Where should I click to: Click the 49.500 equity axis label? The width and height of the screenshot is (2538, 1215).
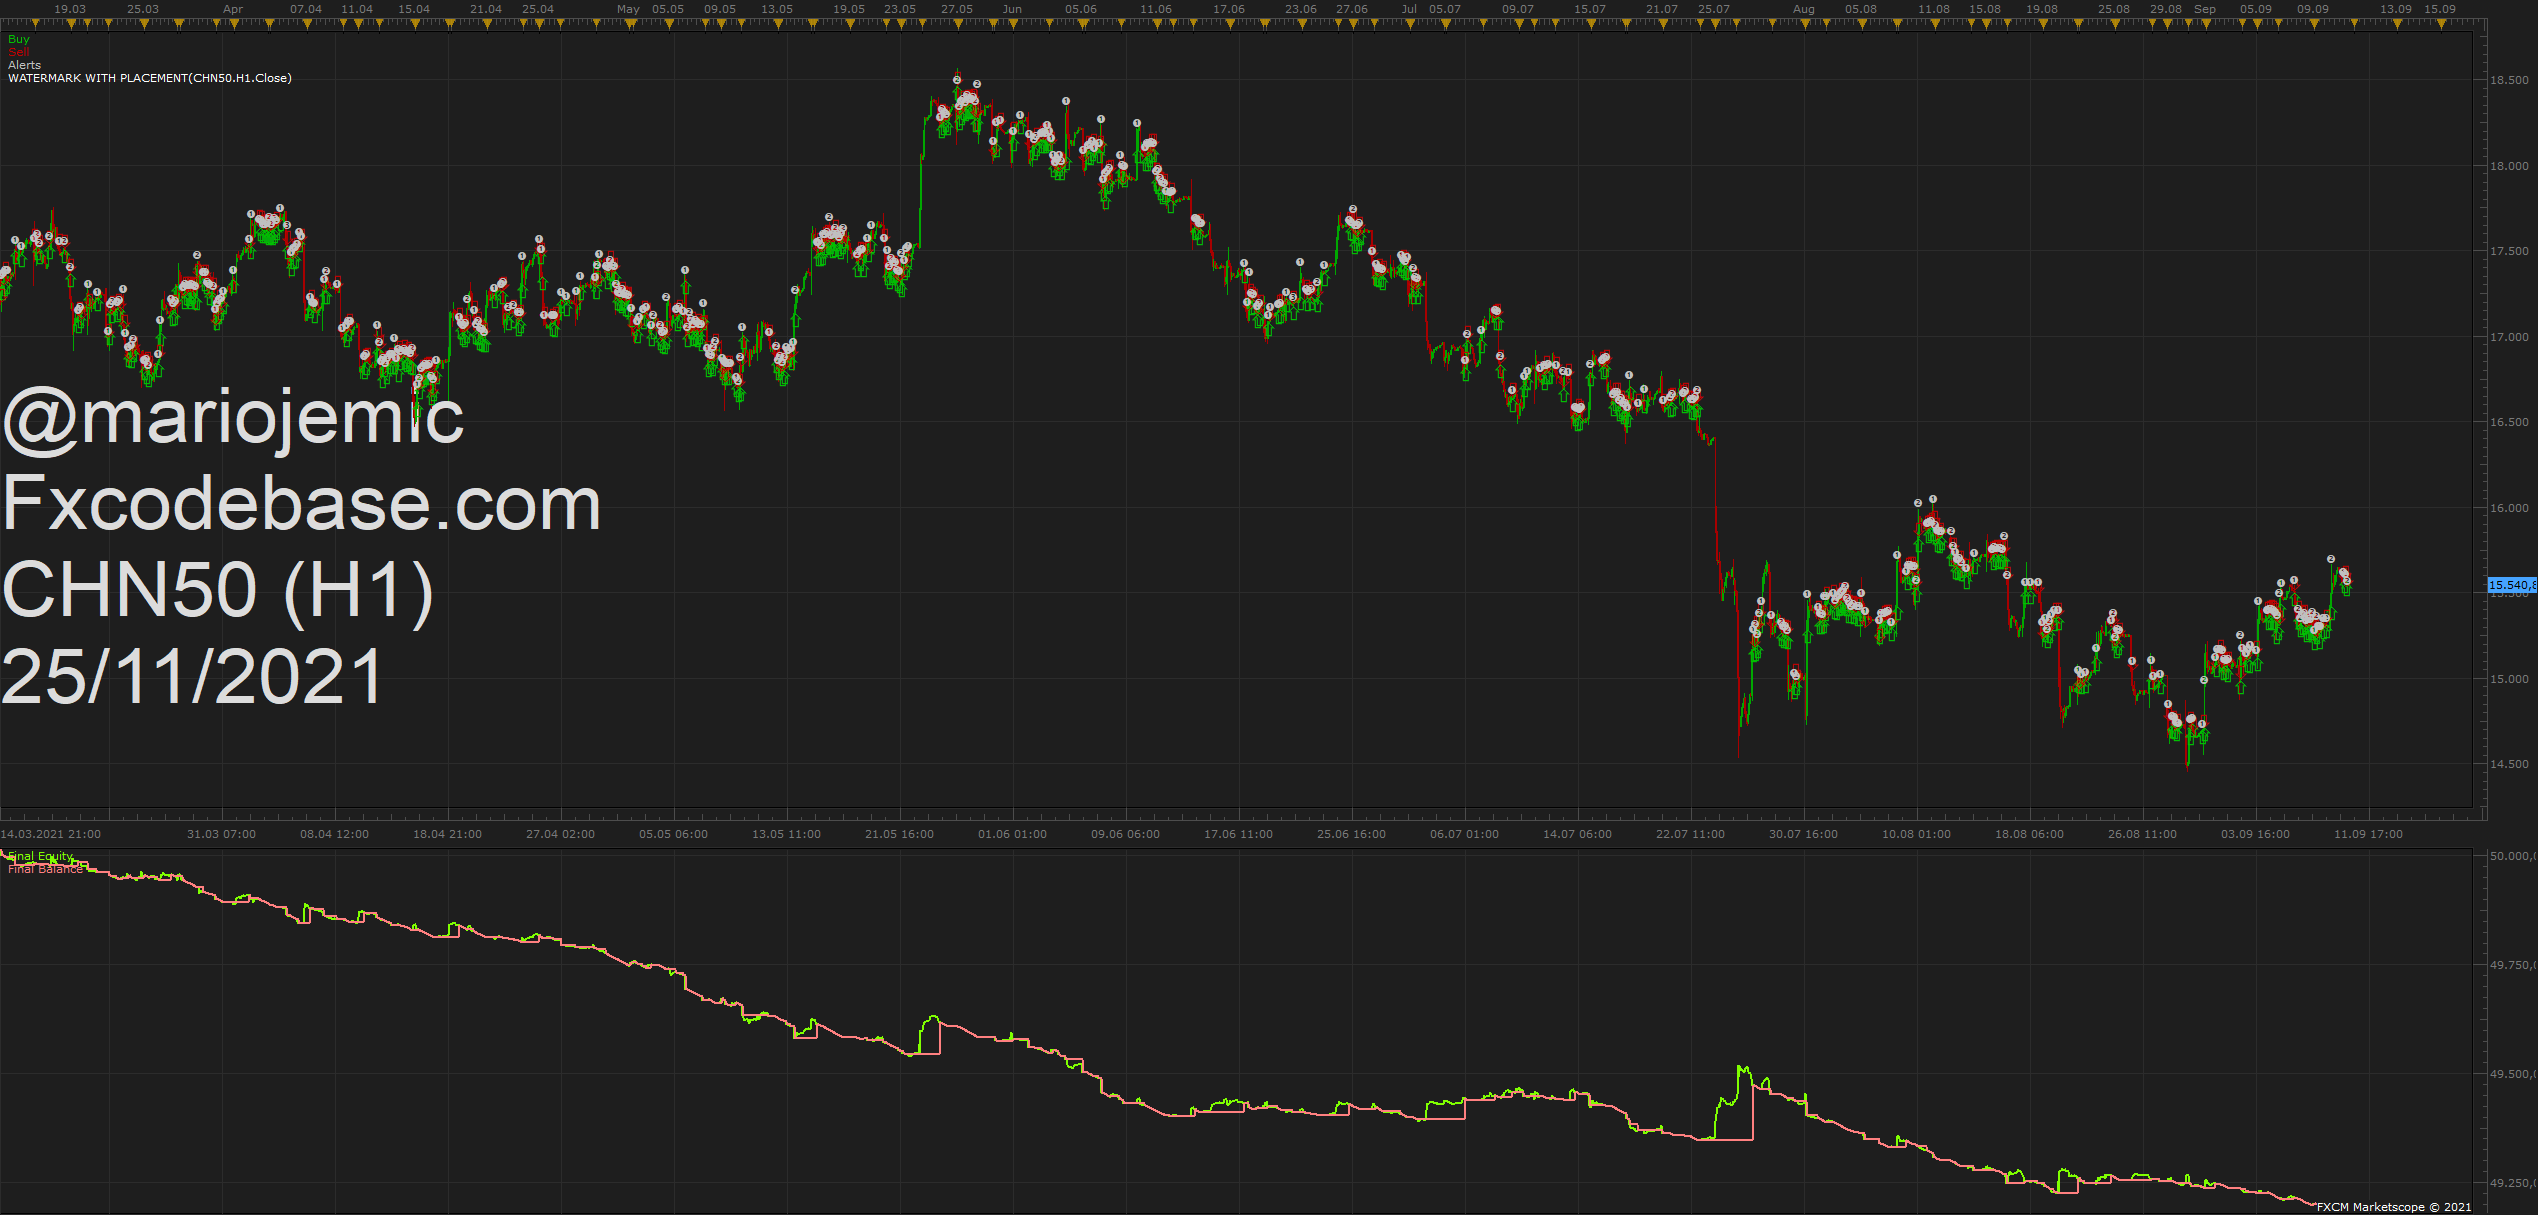click(2513, 1074)
